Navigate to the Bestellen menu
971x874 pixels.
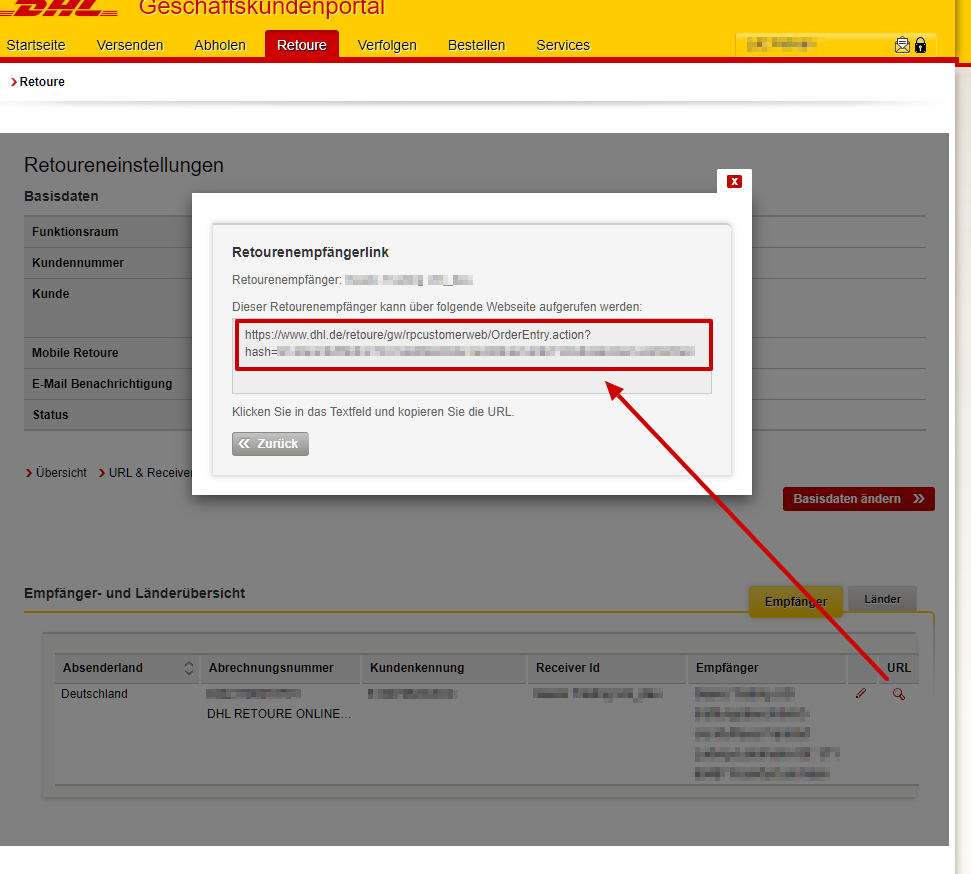(477, 45)
